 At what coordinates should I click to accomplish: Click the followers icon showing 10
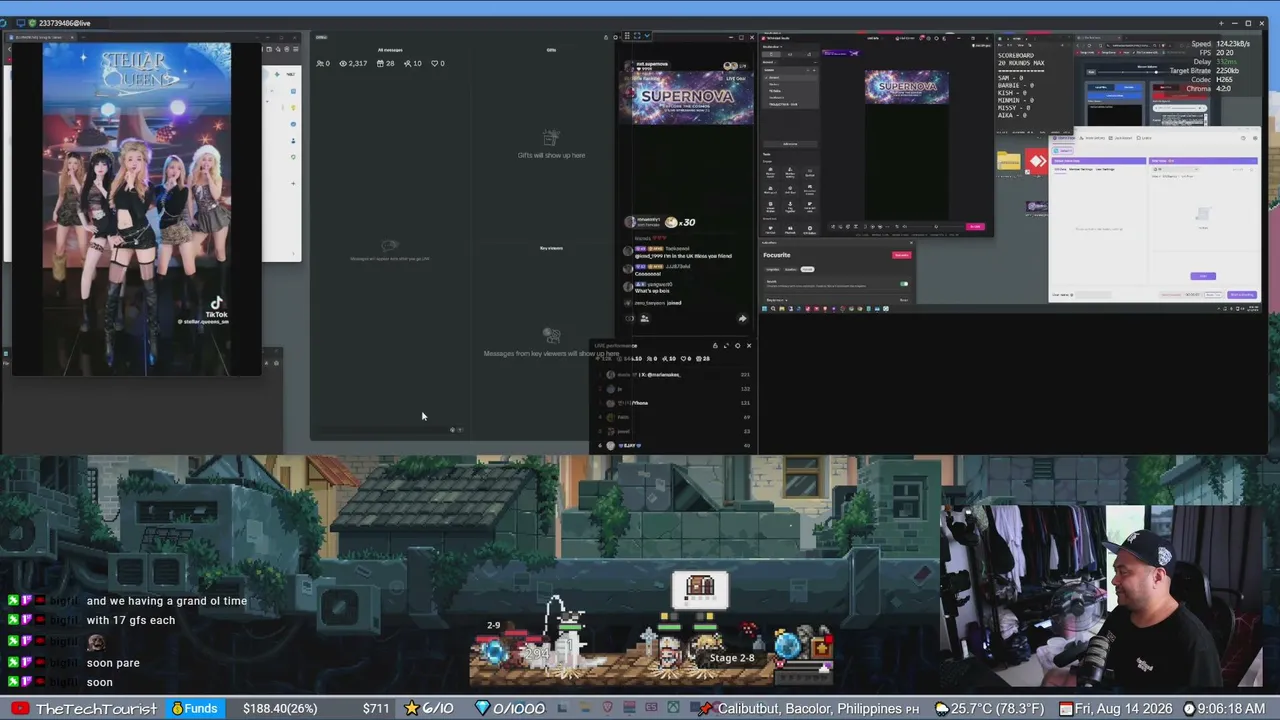pyautogui.click(x=407, y=63)
